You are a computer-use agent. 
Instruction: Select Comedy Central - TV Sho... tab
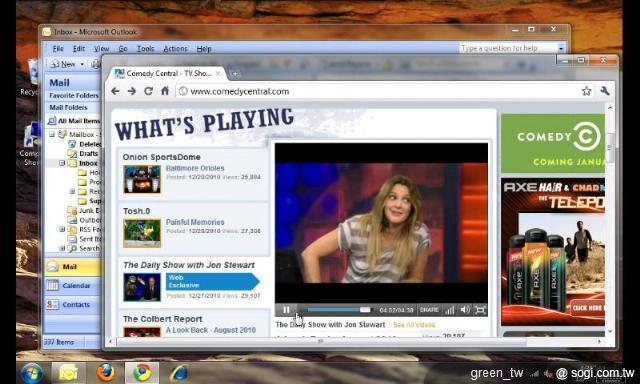[169, 73]
